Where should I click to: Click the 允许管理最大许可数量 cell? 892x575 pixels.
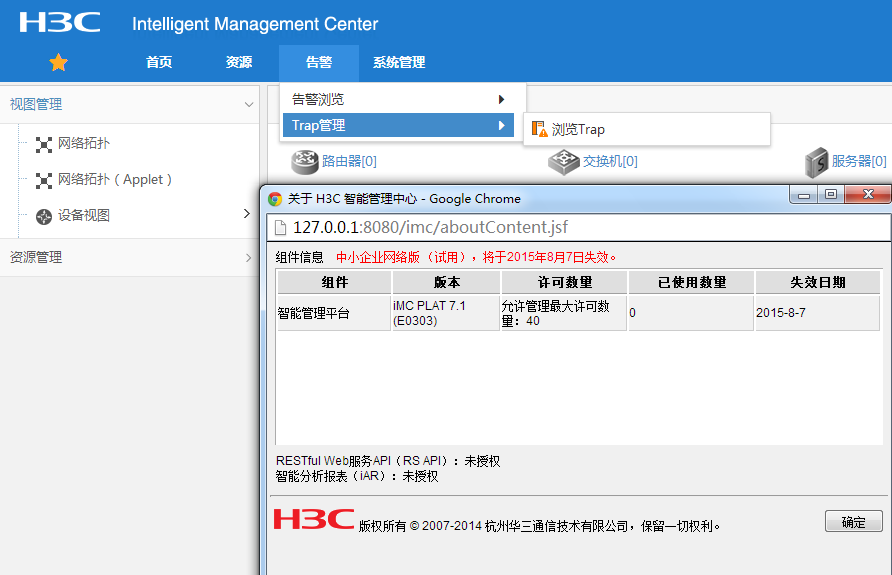(565, 313)
